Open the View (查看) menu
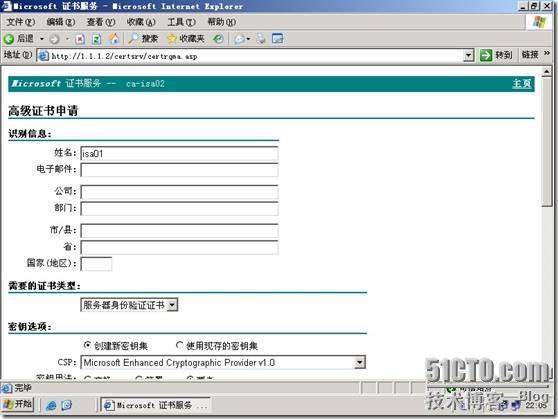The height and width of the screenshot is (419, 558). point(101,22)
